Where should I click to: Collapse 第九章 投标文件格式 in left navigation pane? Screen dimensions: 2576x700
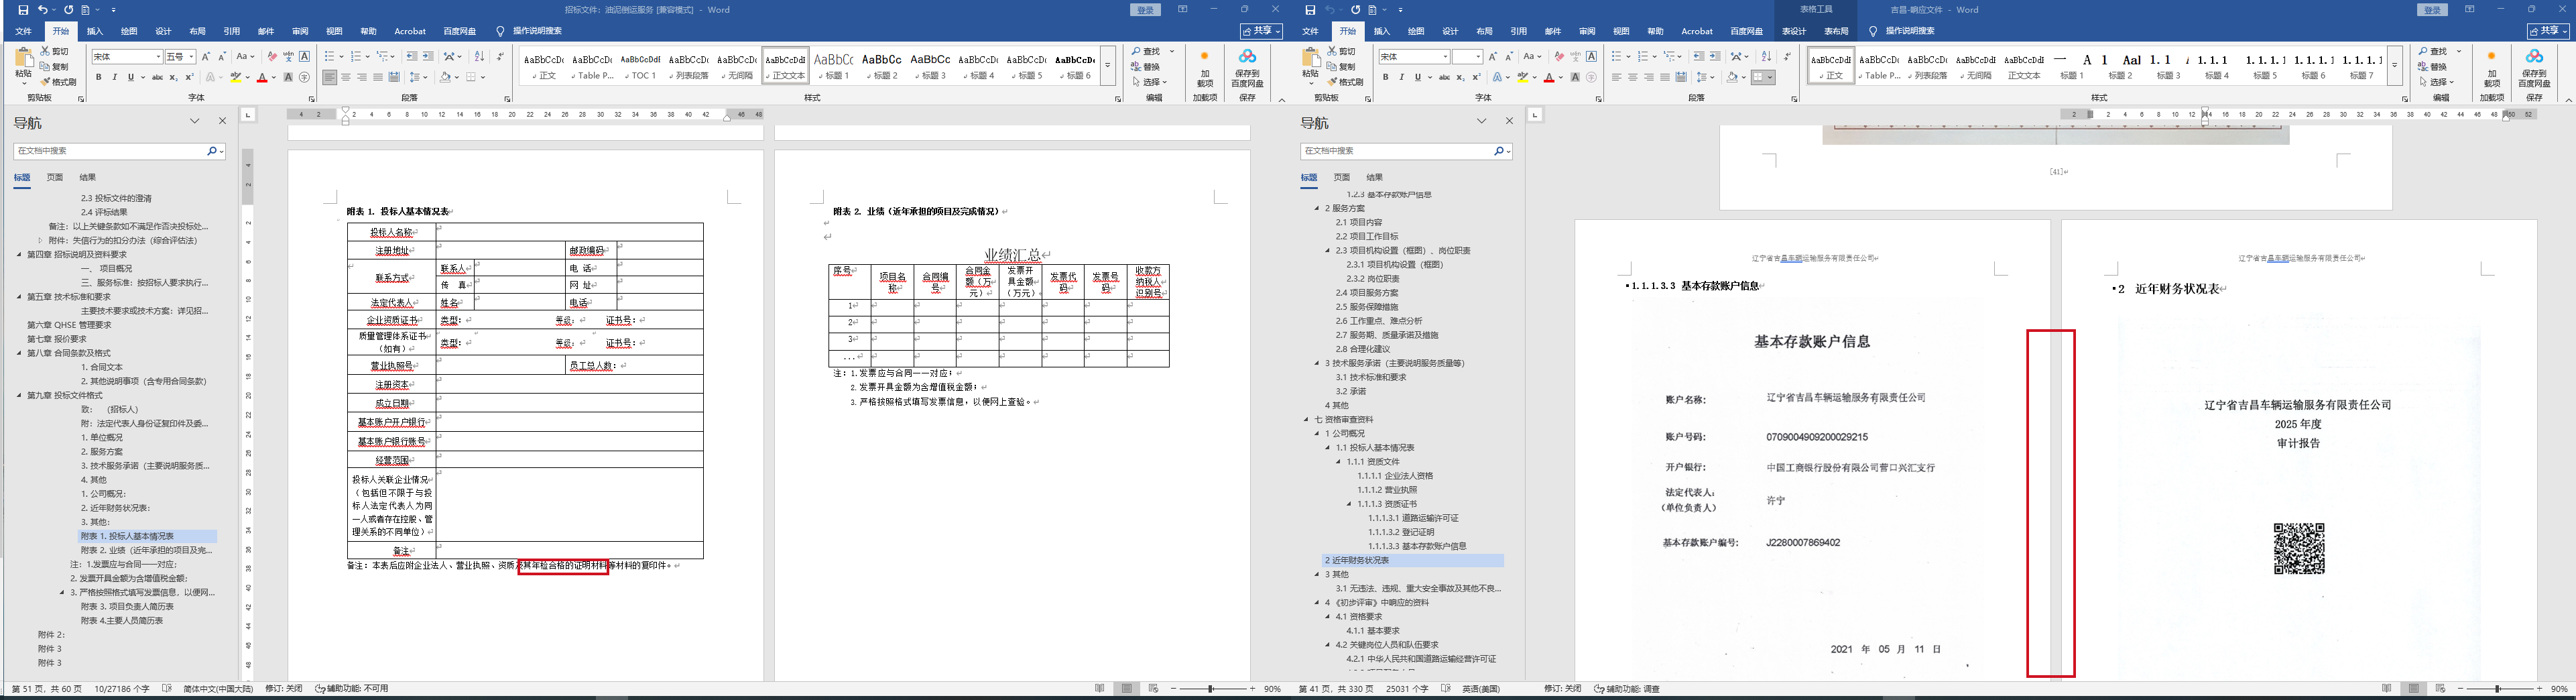pyautogui.click(x=19, y=395)
